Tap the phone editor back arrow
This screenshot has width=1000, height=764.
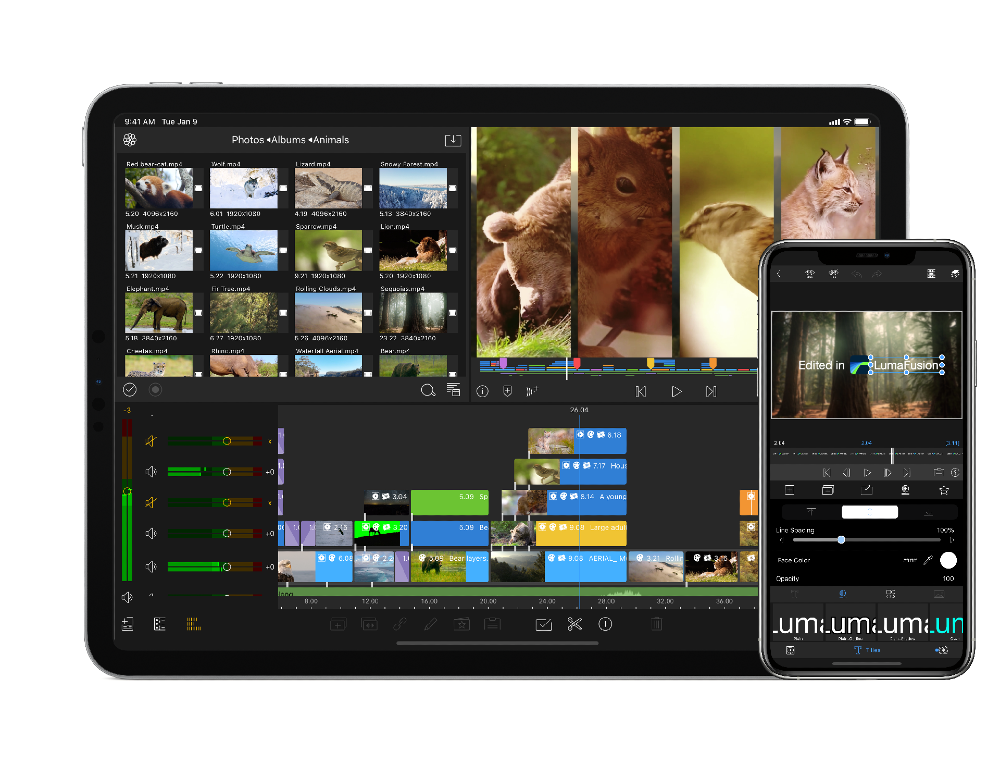pos(779,274)
